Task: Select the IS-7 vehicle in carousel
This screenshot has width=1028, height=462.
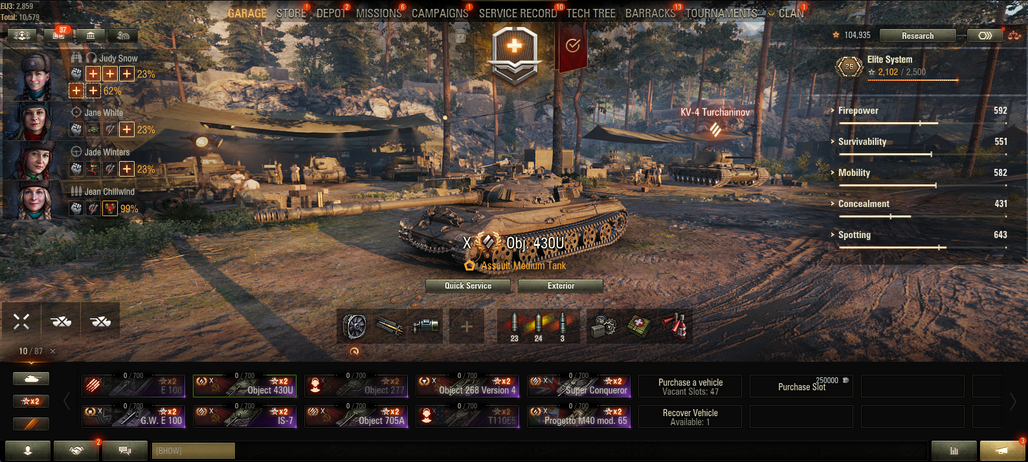Action: click(x=245, y=416)
